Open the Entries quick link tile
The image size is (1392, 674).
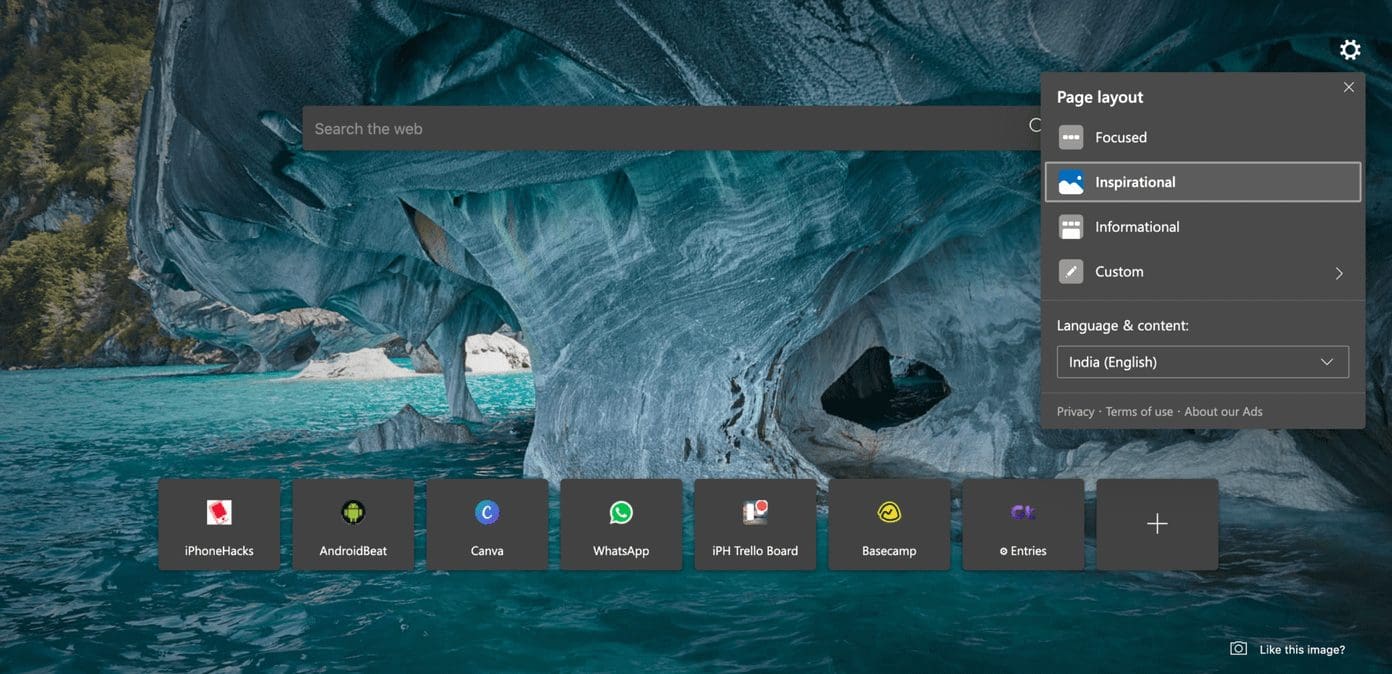point(1023,524)
